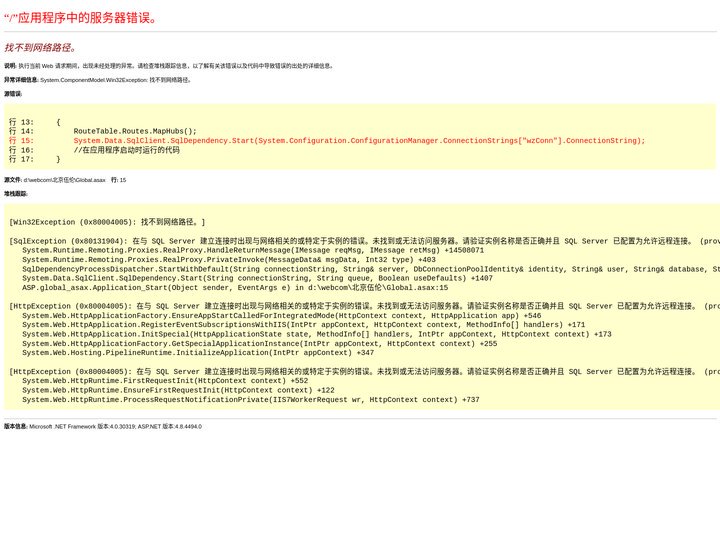Click red line 15 SqlDependency.Start code

(x=327, y=141)
